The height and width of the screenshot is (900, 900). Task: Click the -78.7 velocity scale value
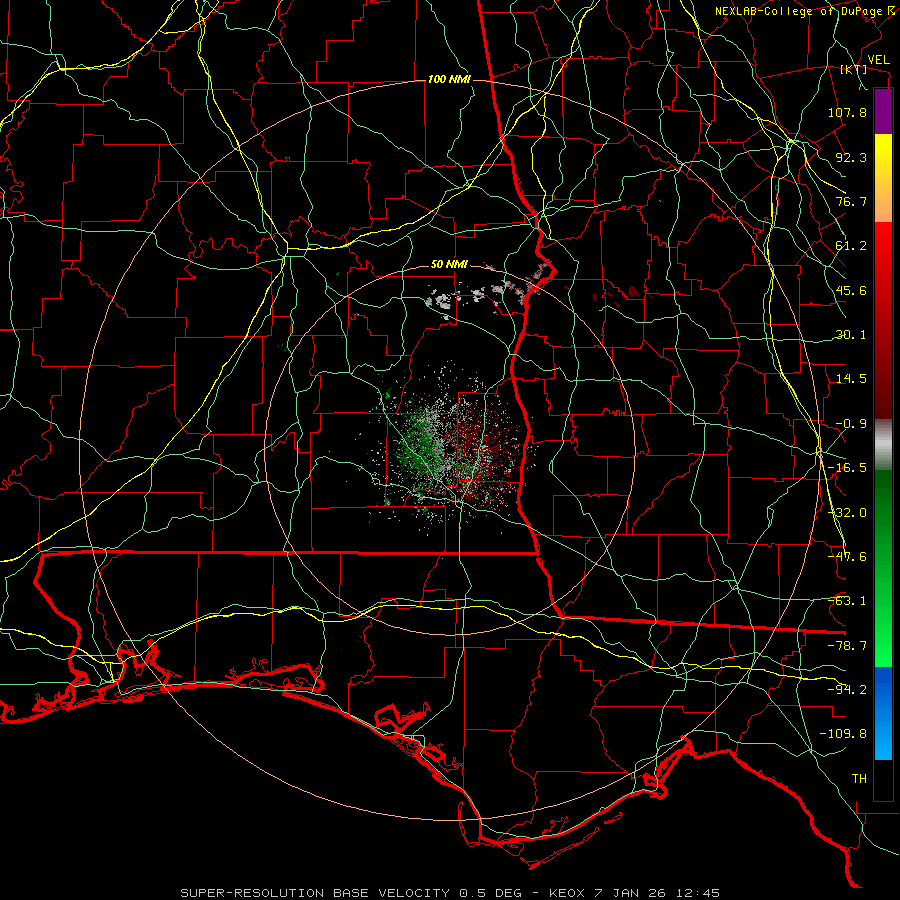click(x=847, y=646)
